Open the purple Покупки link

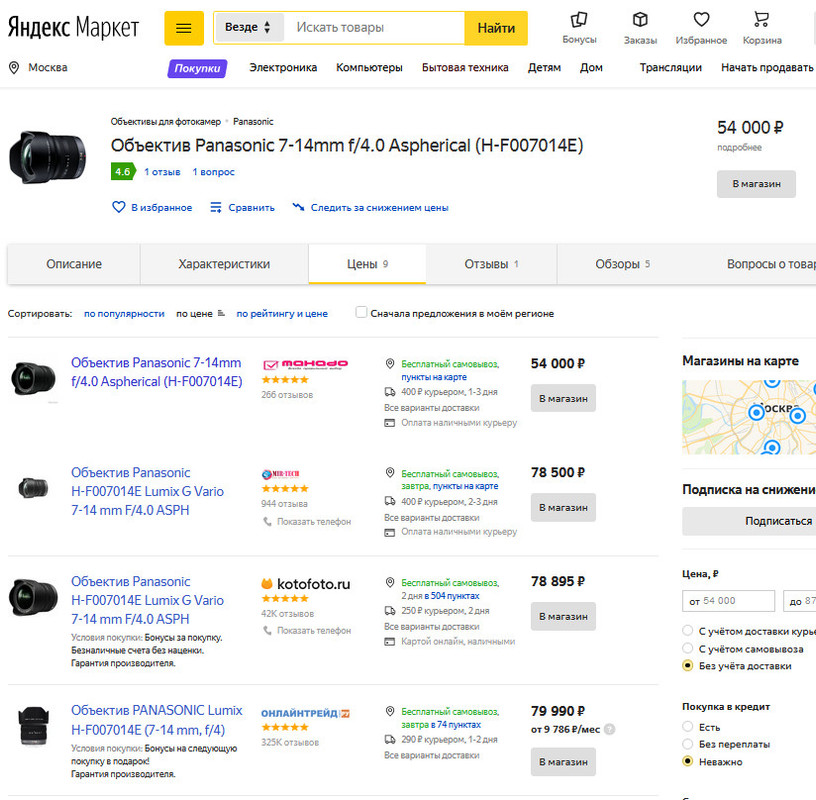(x=197, y=68)
